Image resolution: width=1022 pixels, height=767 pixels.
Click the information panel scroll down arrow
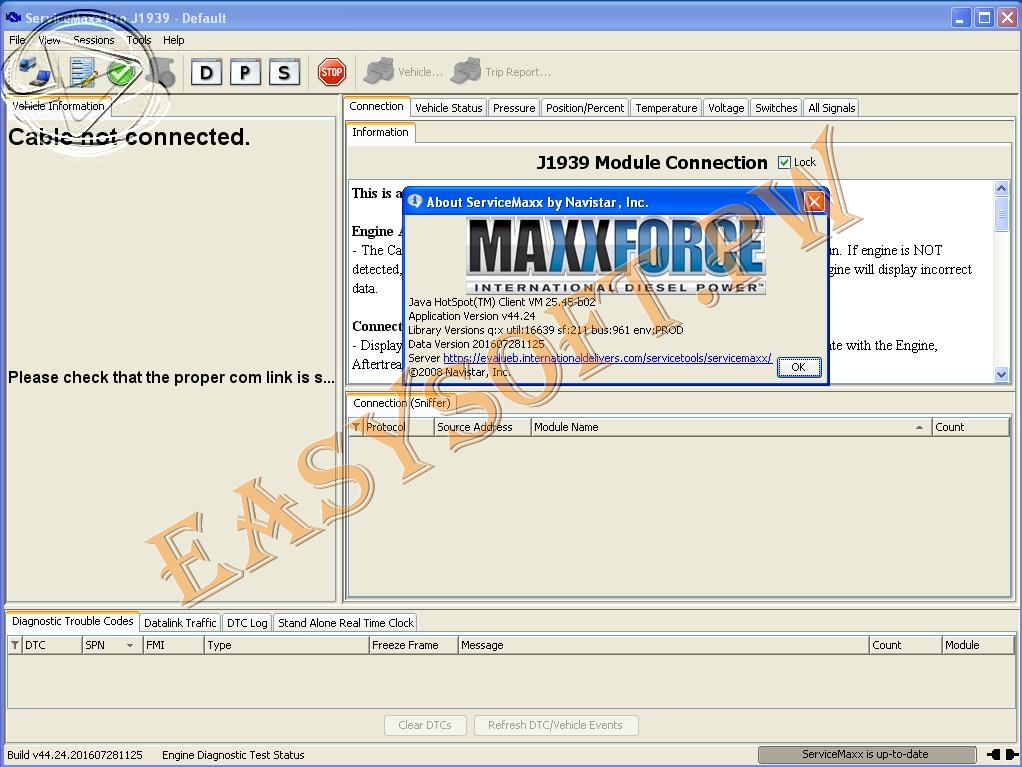pos(1001,375)
